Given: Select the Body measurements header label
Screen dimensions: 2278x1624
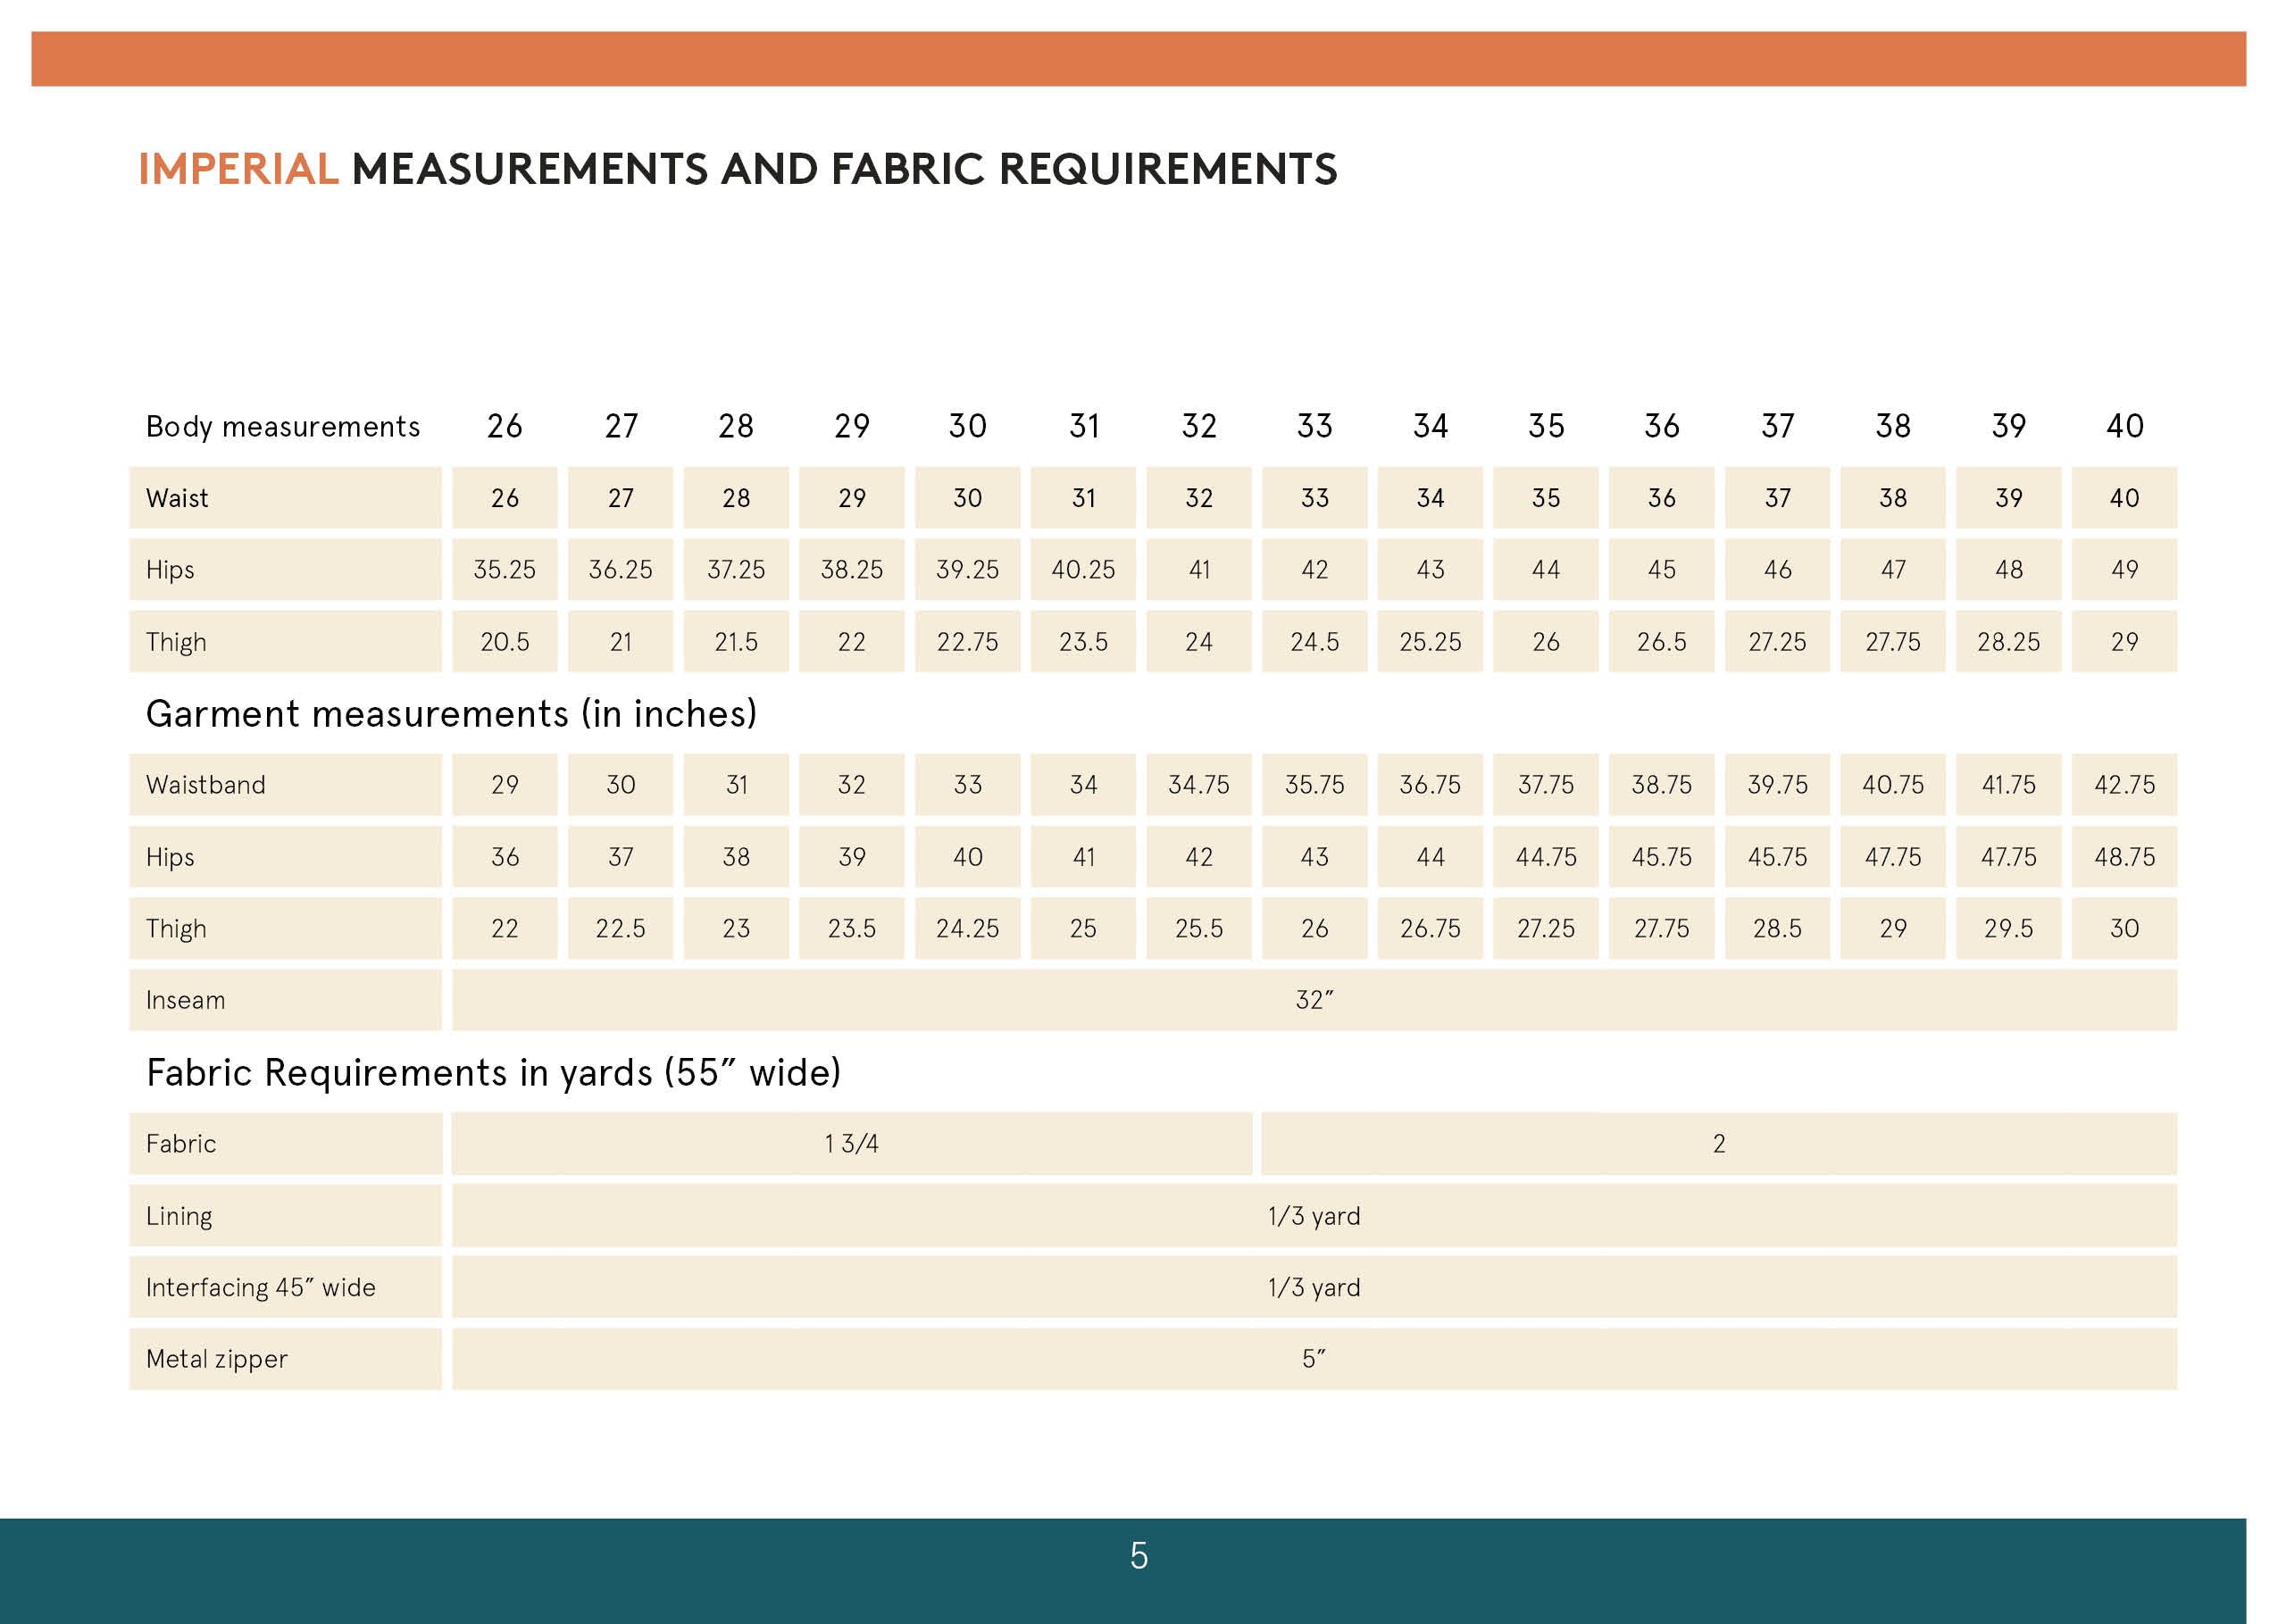Looking at the screenshot, I should click(283, 427).
